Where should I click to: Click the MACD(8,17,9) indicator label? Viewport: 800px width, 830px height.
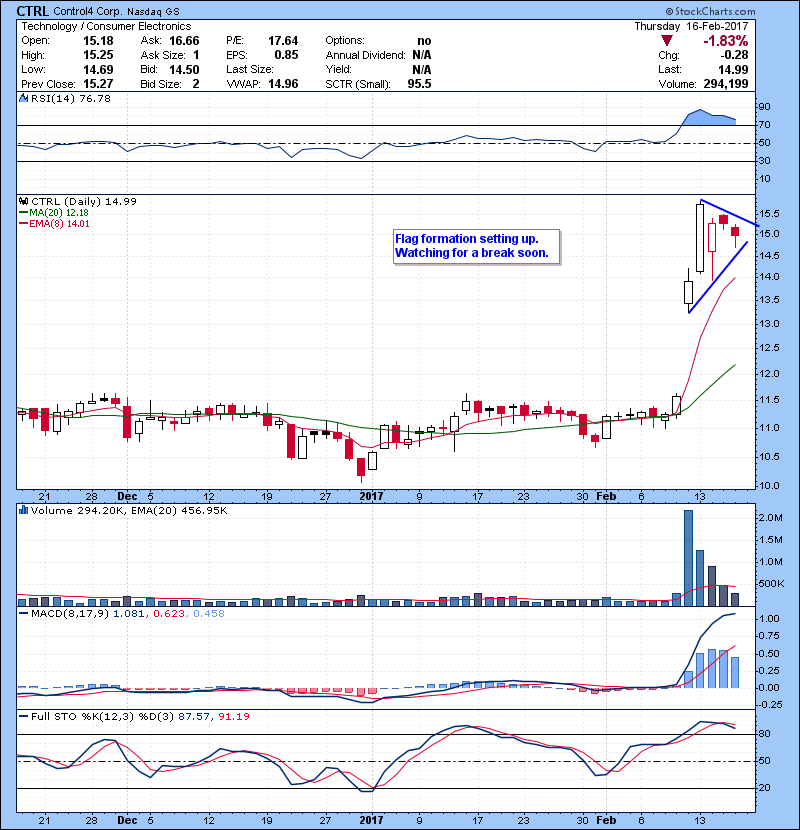point(70,614)
